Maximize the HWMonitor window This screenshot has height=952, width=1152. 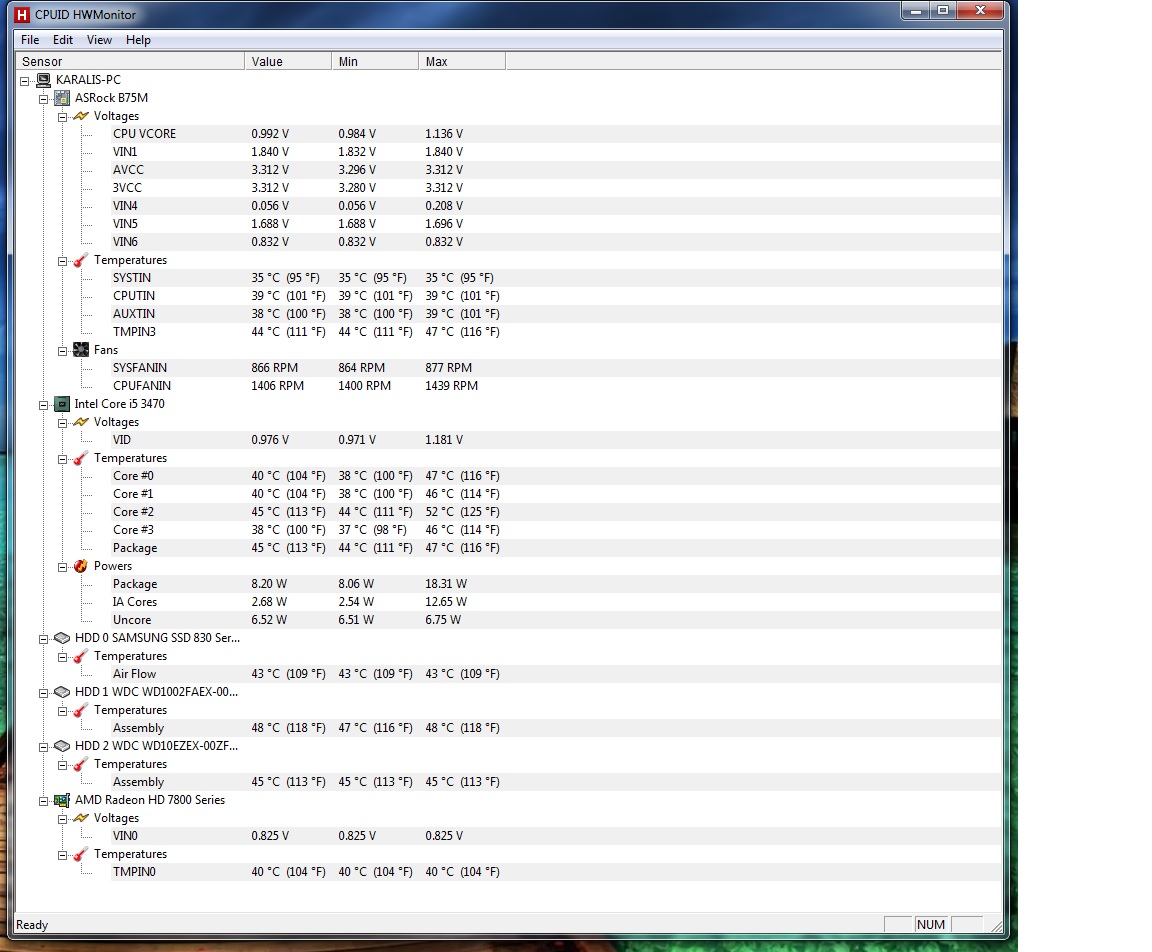[943, 10]
